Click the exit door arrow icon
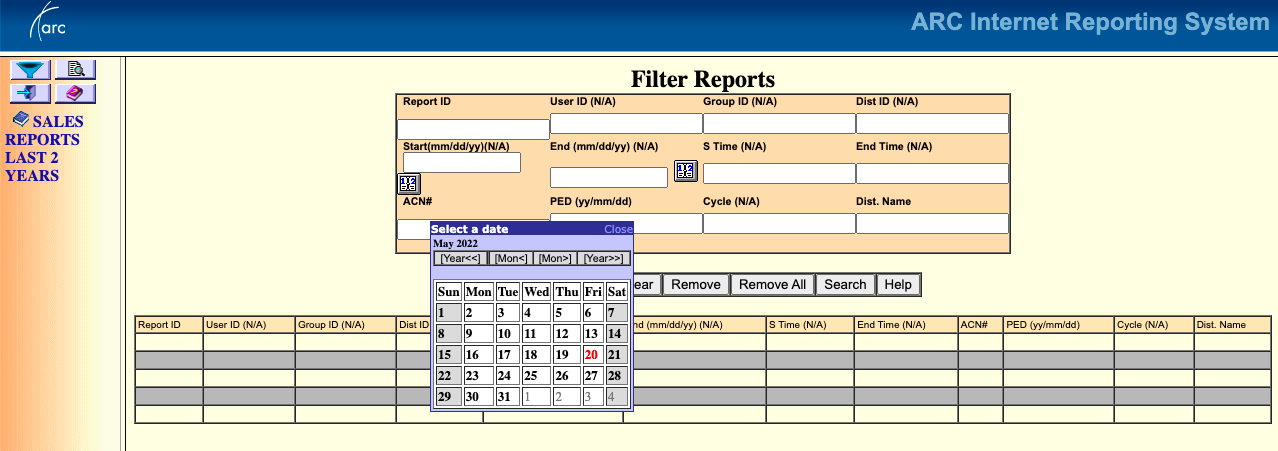This screenshot has height=451, width=1278. point(31,93)
